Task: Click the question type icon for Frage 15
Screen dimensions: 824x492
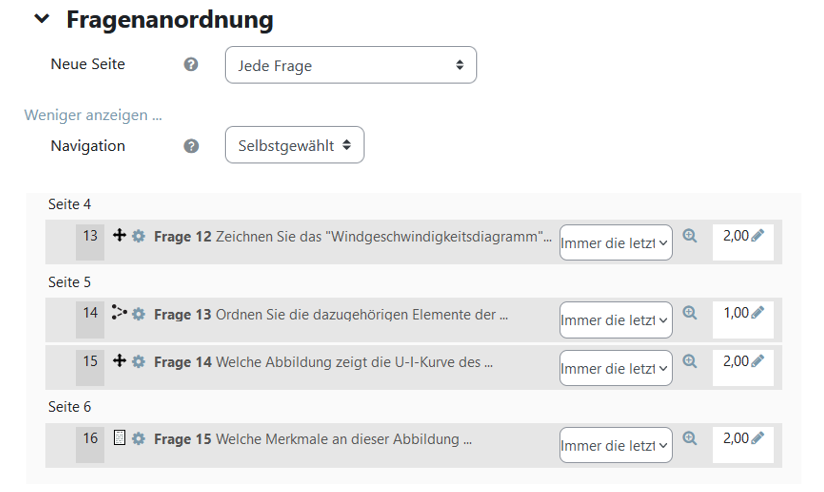Action: click(119, 437)
